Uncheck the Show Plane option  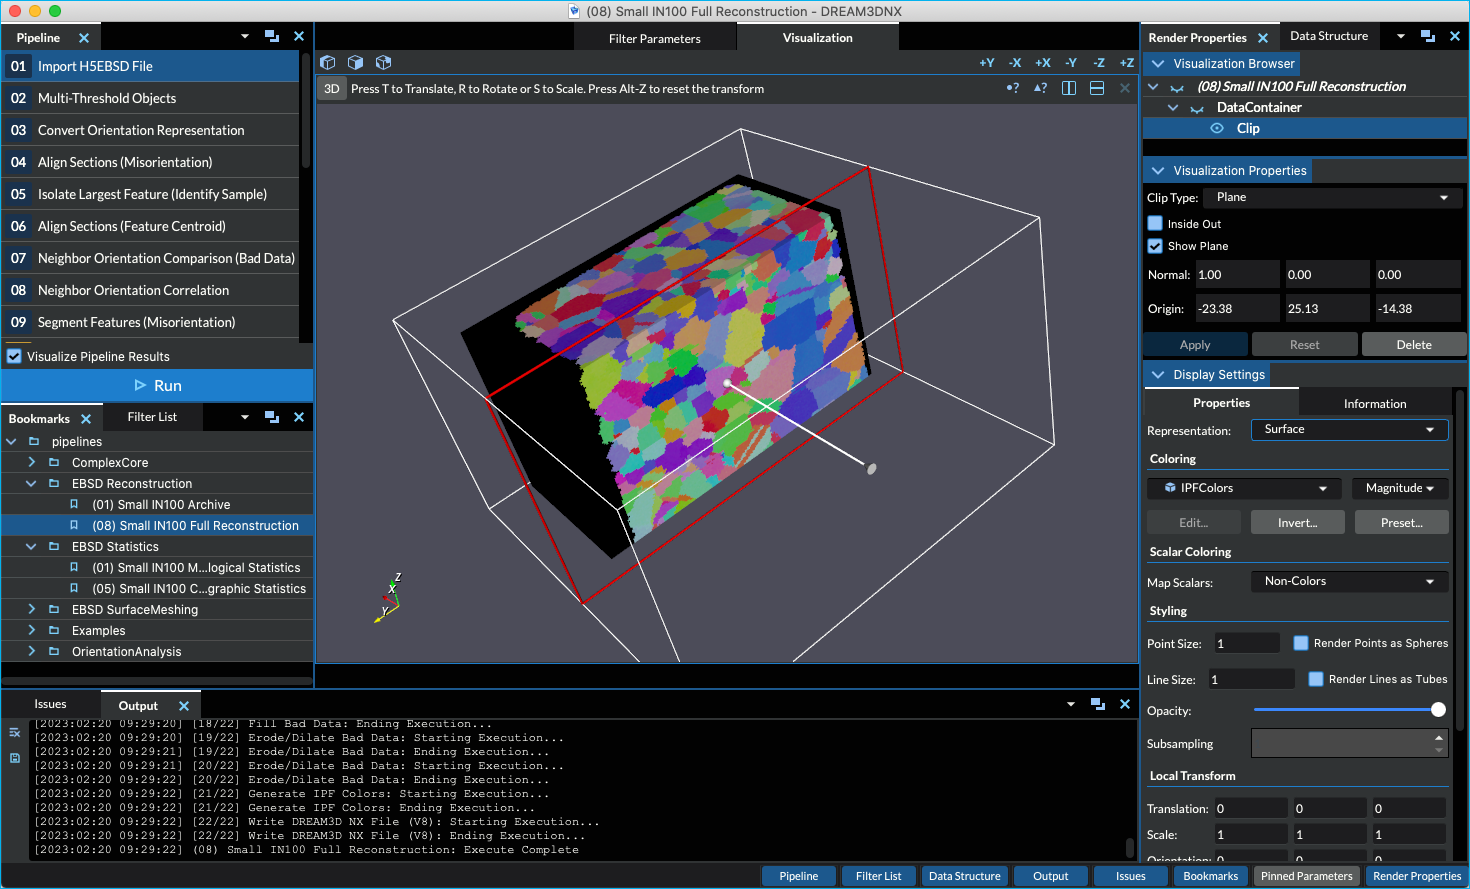[1155, 246]
